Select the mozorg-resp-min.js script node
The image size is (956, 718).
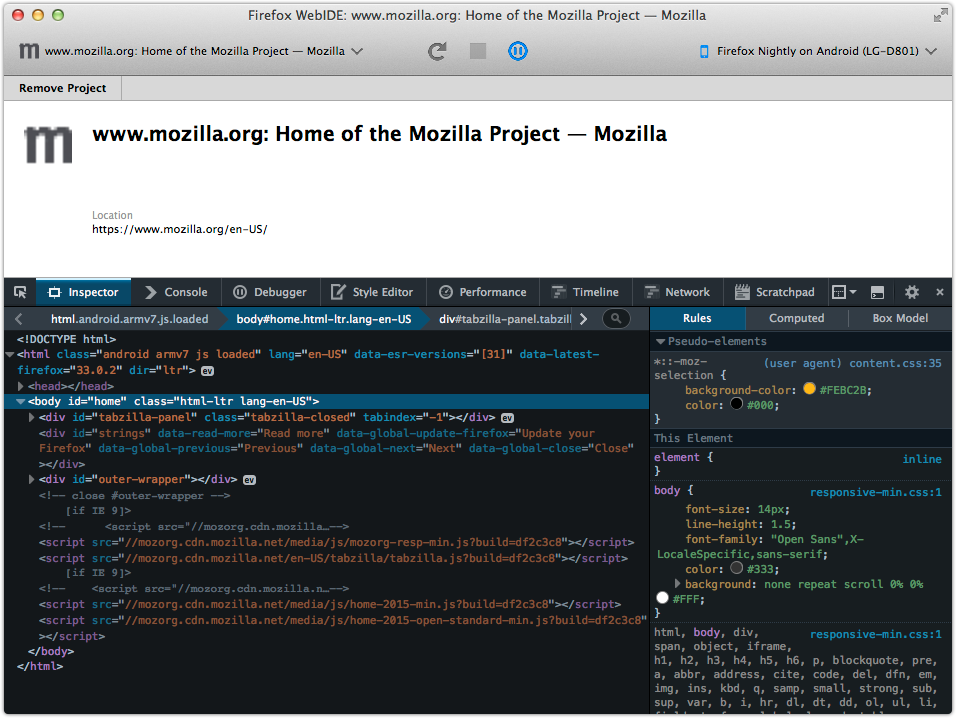337,542
